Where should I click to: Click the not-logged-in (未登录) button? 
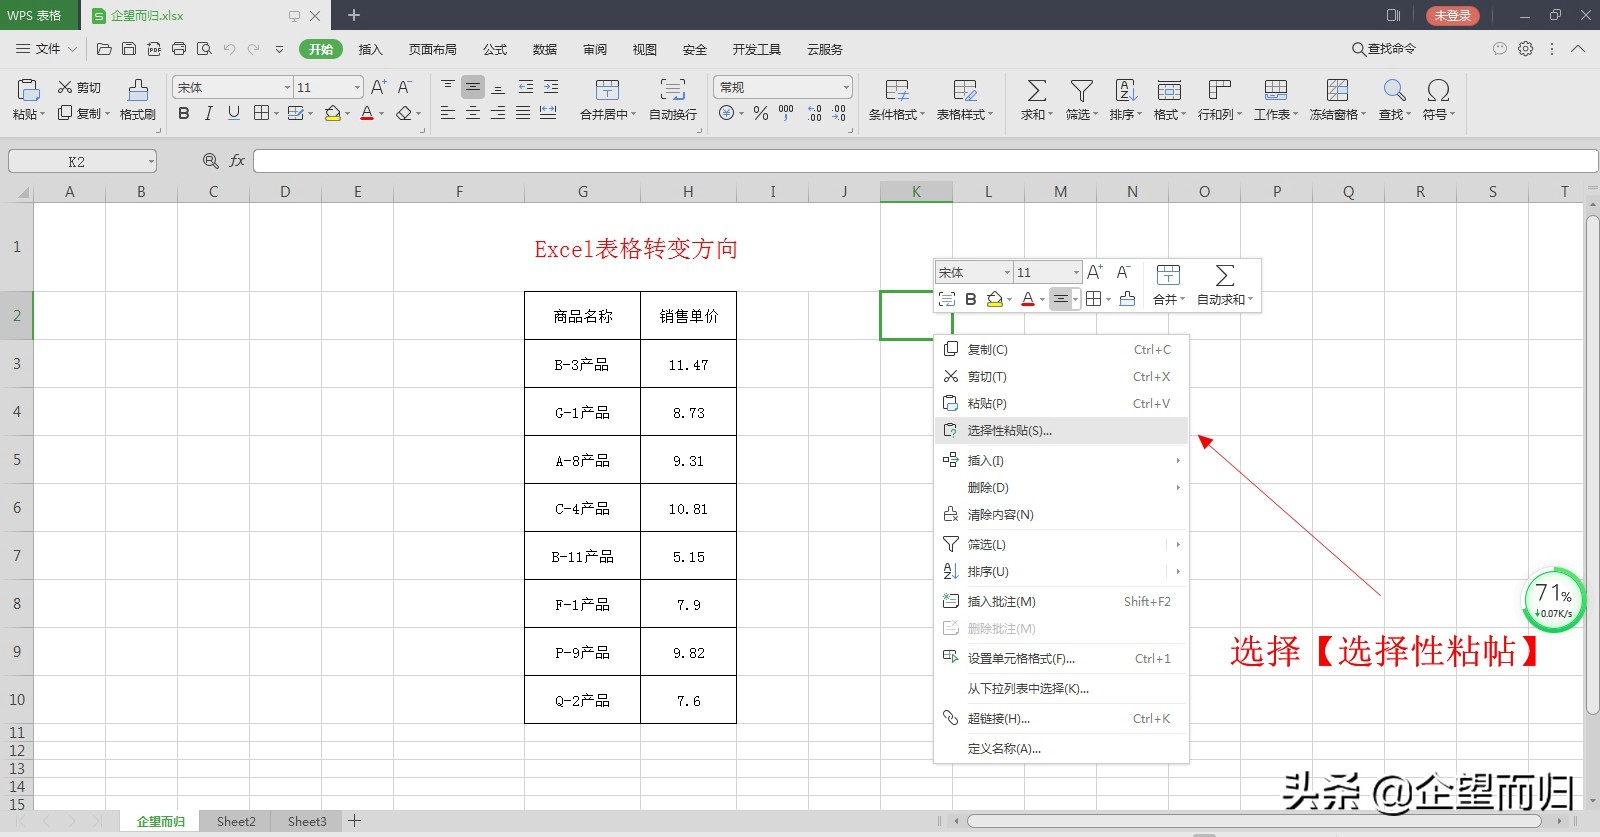pos(1452,15)
